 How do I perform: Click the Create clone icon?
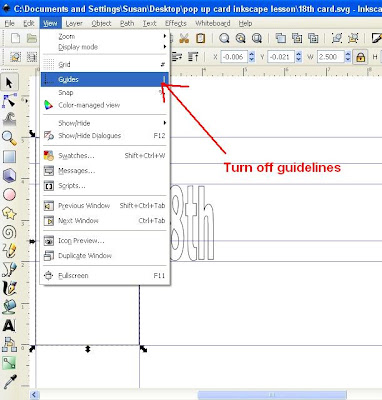coord(297,38)
